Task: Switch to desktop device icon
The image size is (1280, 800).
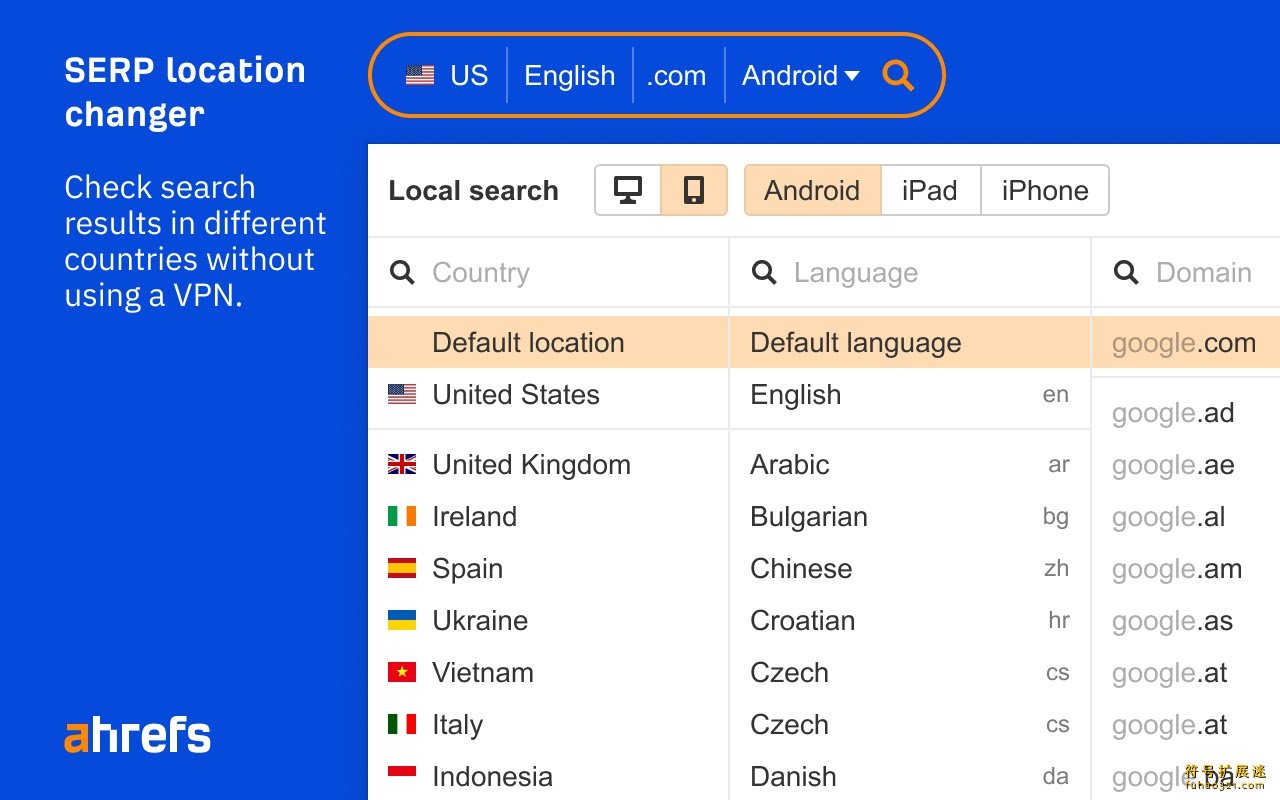Action: [628, 190]
